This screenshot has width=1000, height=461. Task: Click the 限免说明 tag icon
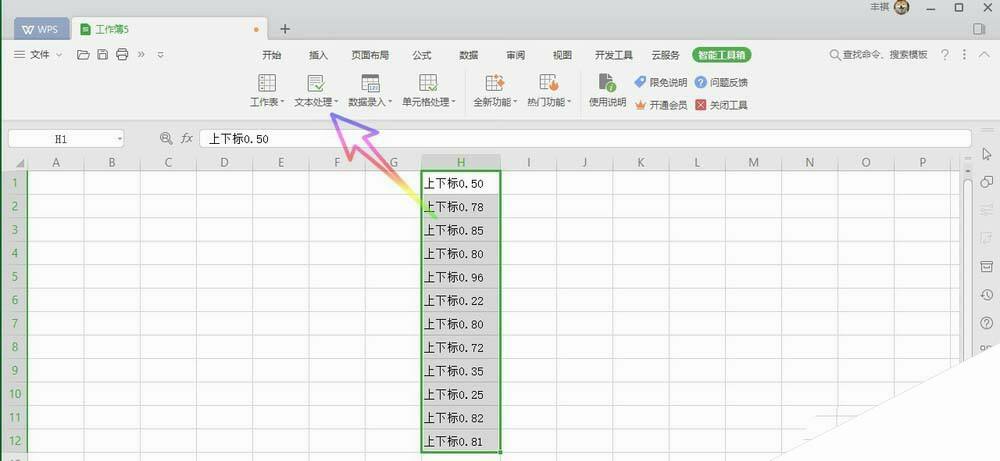(x=640, y=82)
